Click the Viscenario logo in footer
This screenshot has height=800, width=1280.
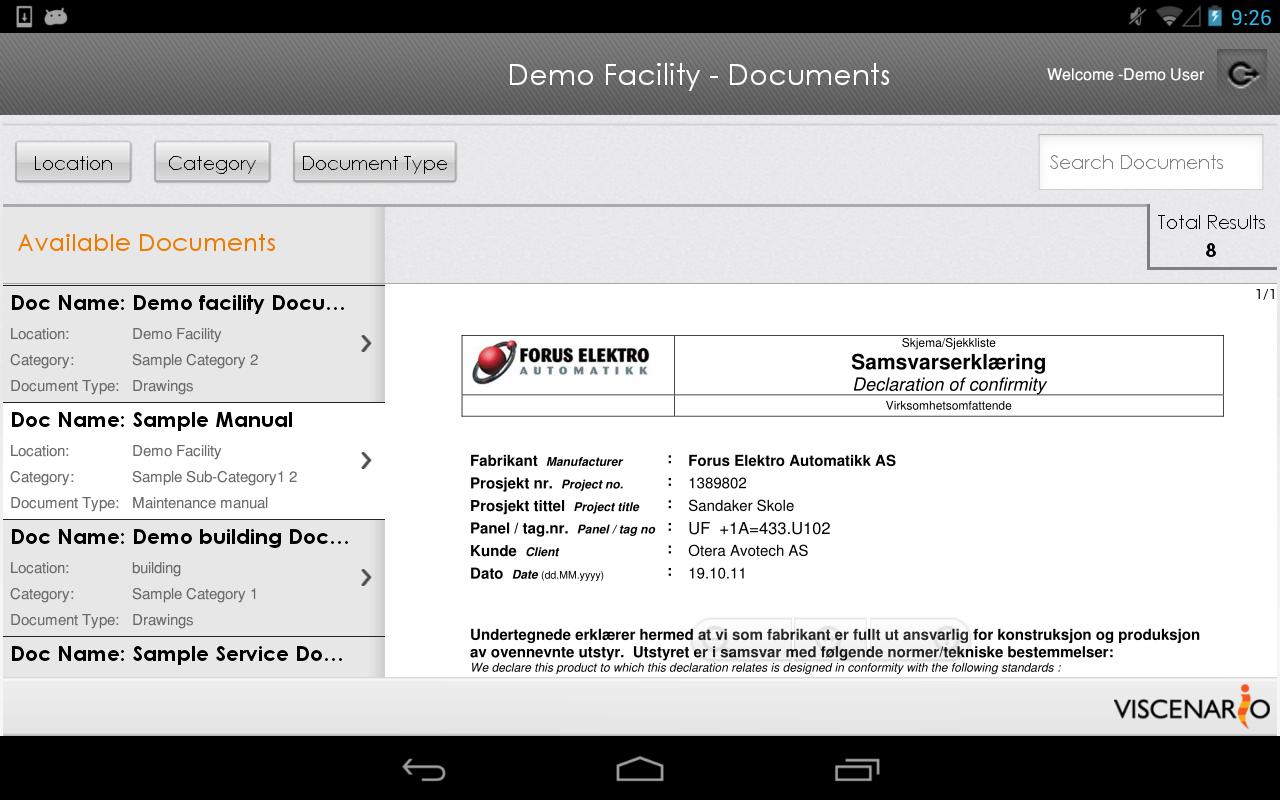1192,707
